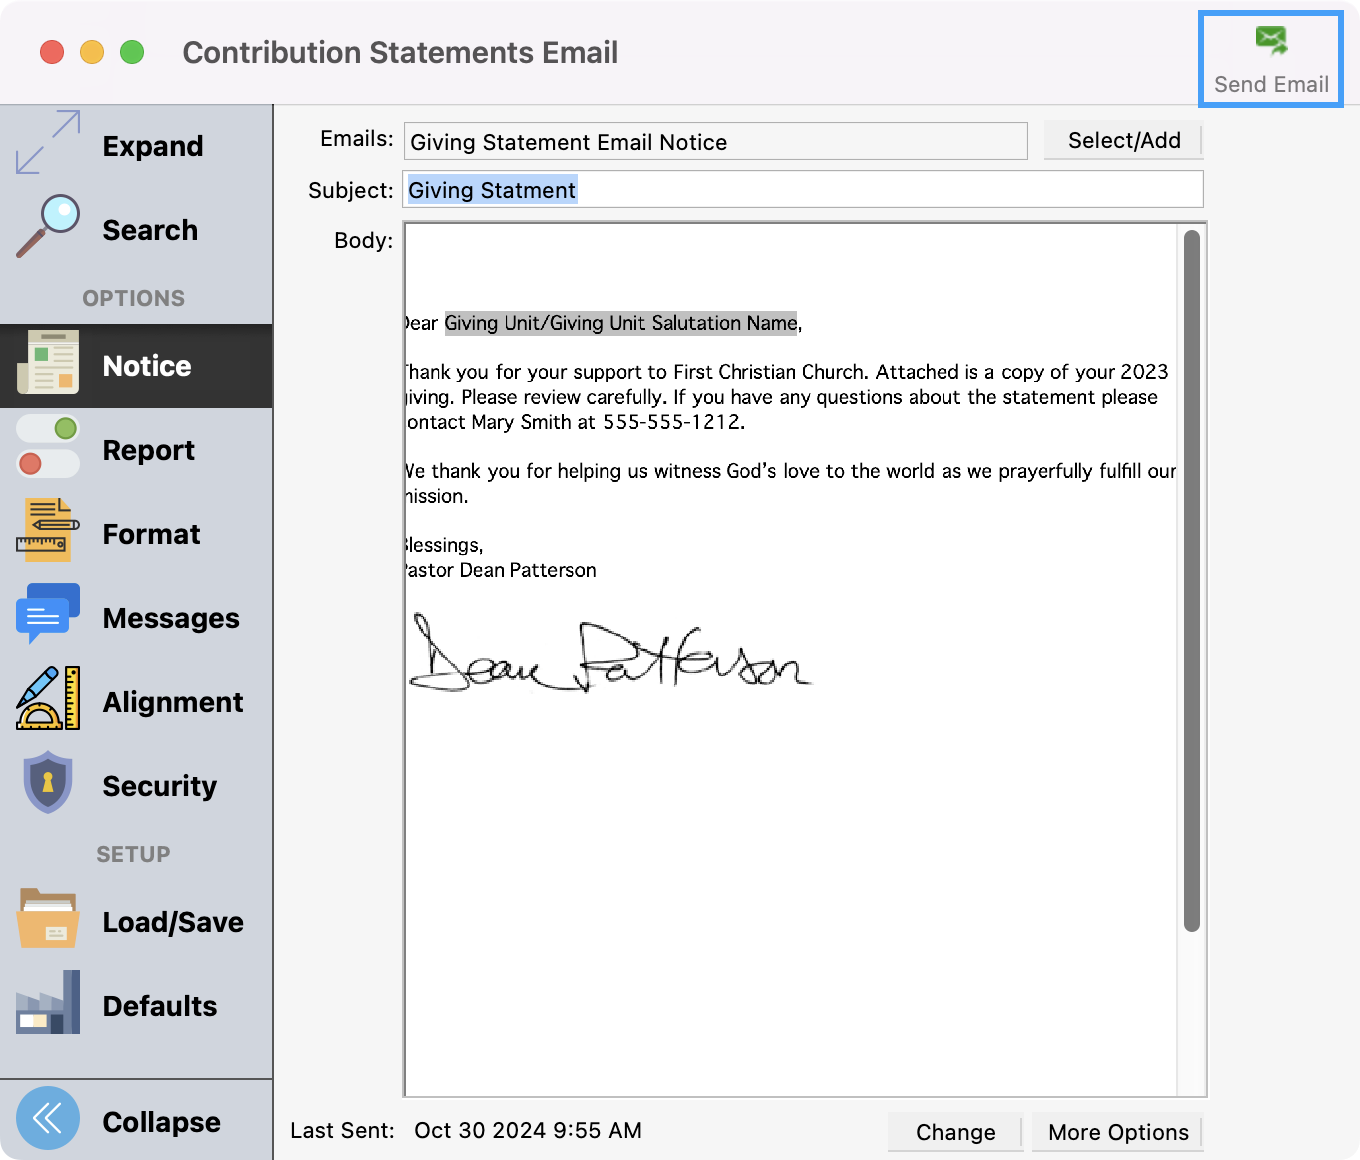Open More Options at the bottom
This screenshot has height=1160, width=1360.
pos(1118,1132)
